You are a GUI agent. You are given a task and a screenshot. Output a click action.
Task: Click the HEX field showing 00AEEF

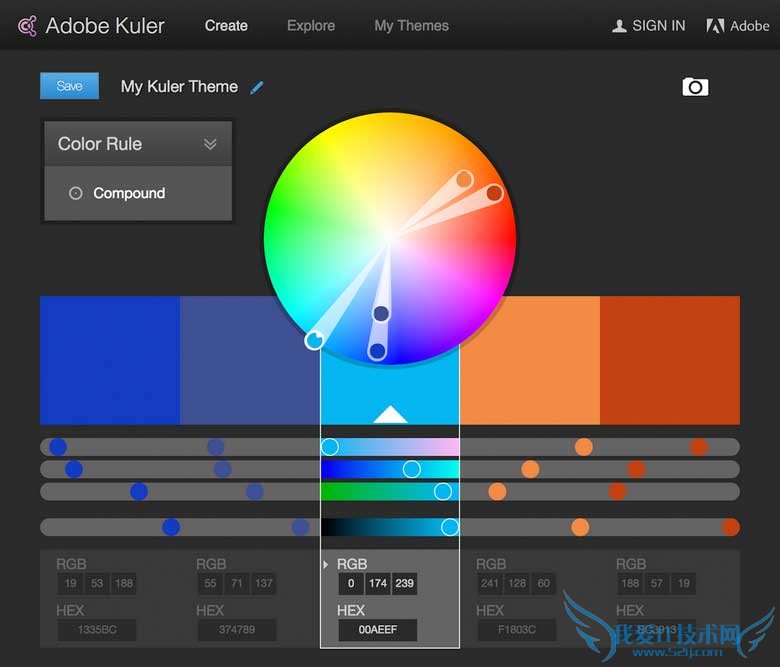[378, 630]
